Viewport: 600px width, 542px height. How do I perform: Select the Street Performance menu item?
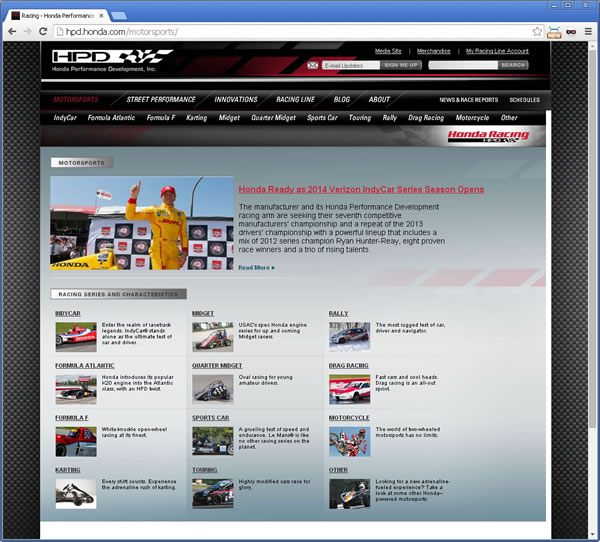click(x=161, y=100)
